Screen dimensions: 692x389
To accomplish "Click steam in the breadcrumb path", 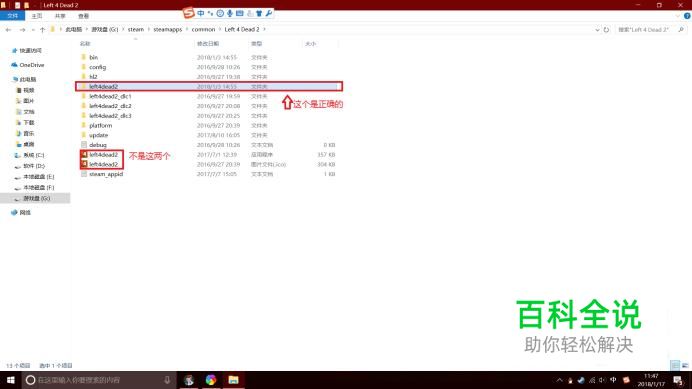I will 135,30.
